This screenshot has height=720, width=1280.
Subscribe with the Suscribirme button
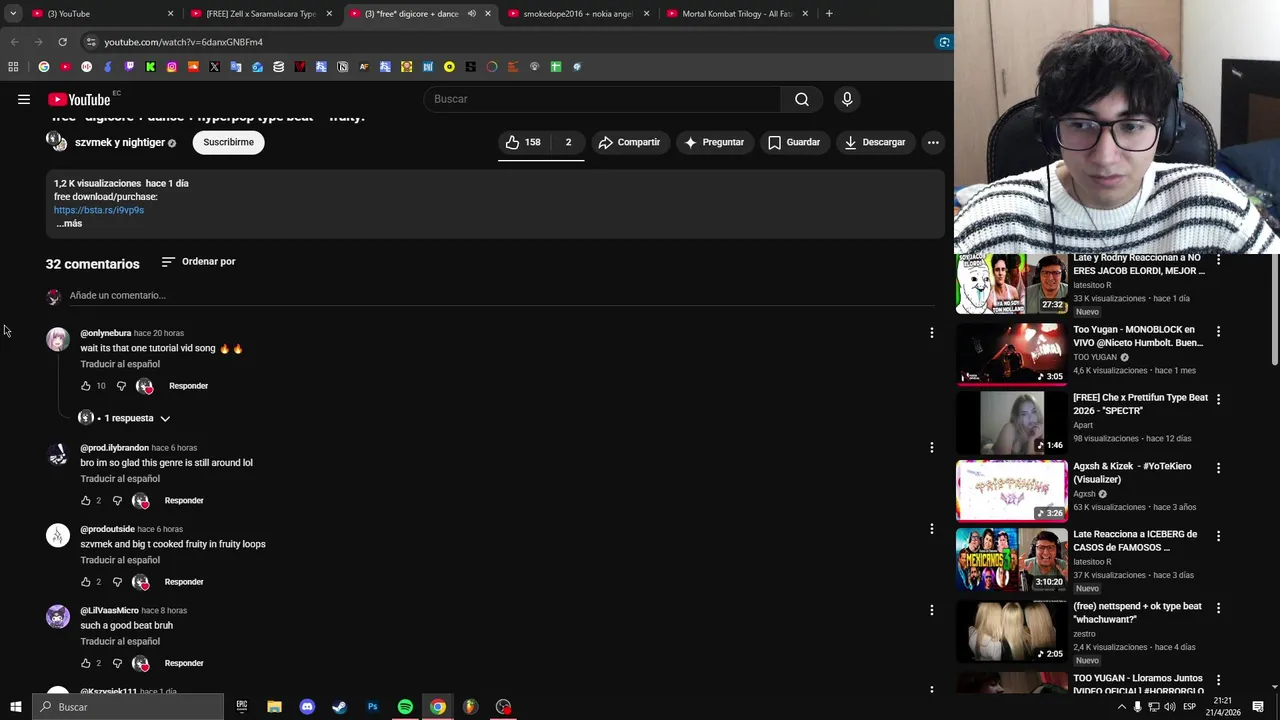228,142
